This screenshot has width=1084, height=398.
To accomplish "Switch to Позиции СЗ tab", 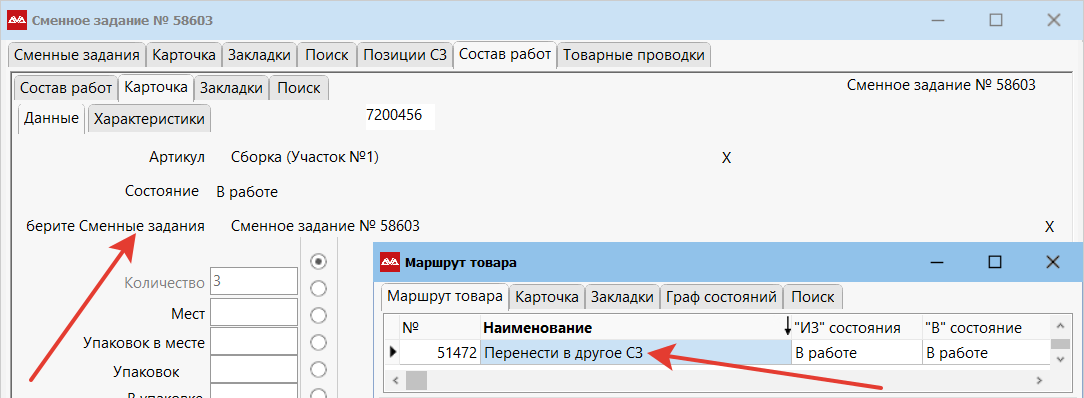I will pos(406,55).
